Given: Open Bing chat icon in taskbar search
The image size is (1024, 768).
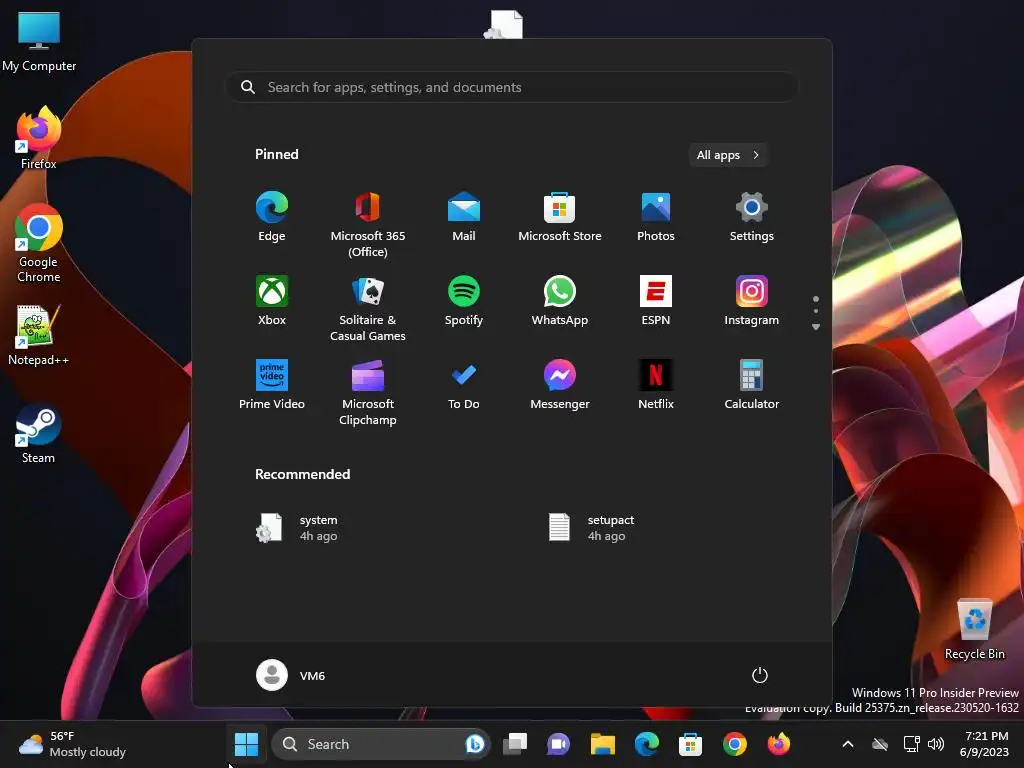Looking at the screenshot, I should (475, 744).
